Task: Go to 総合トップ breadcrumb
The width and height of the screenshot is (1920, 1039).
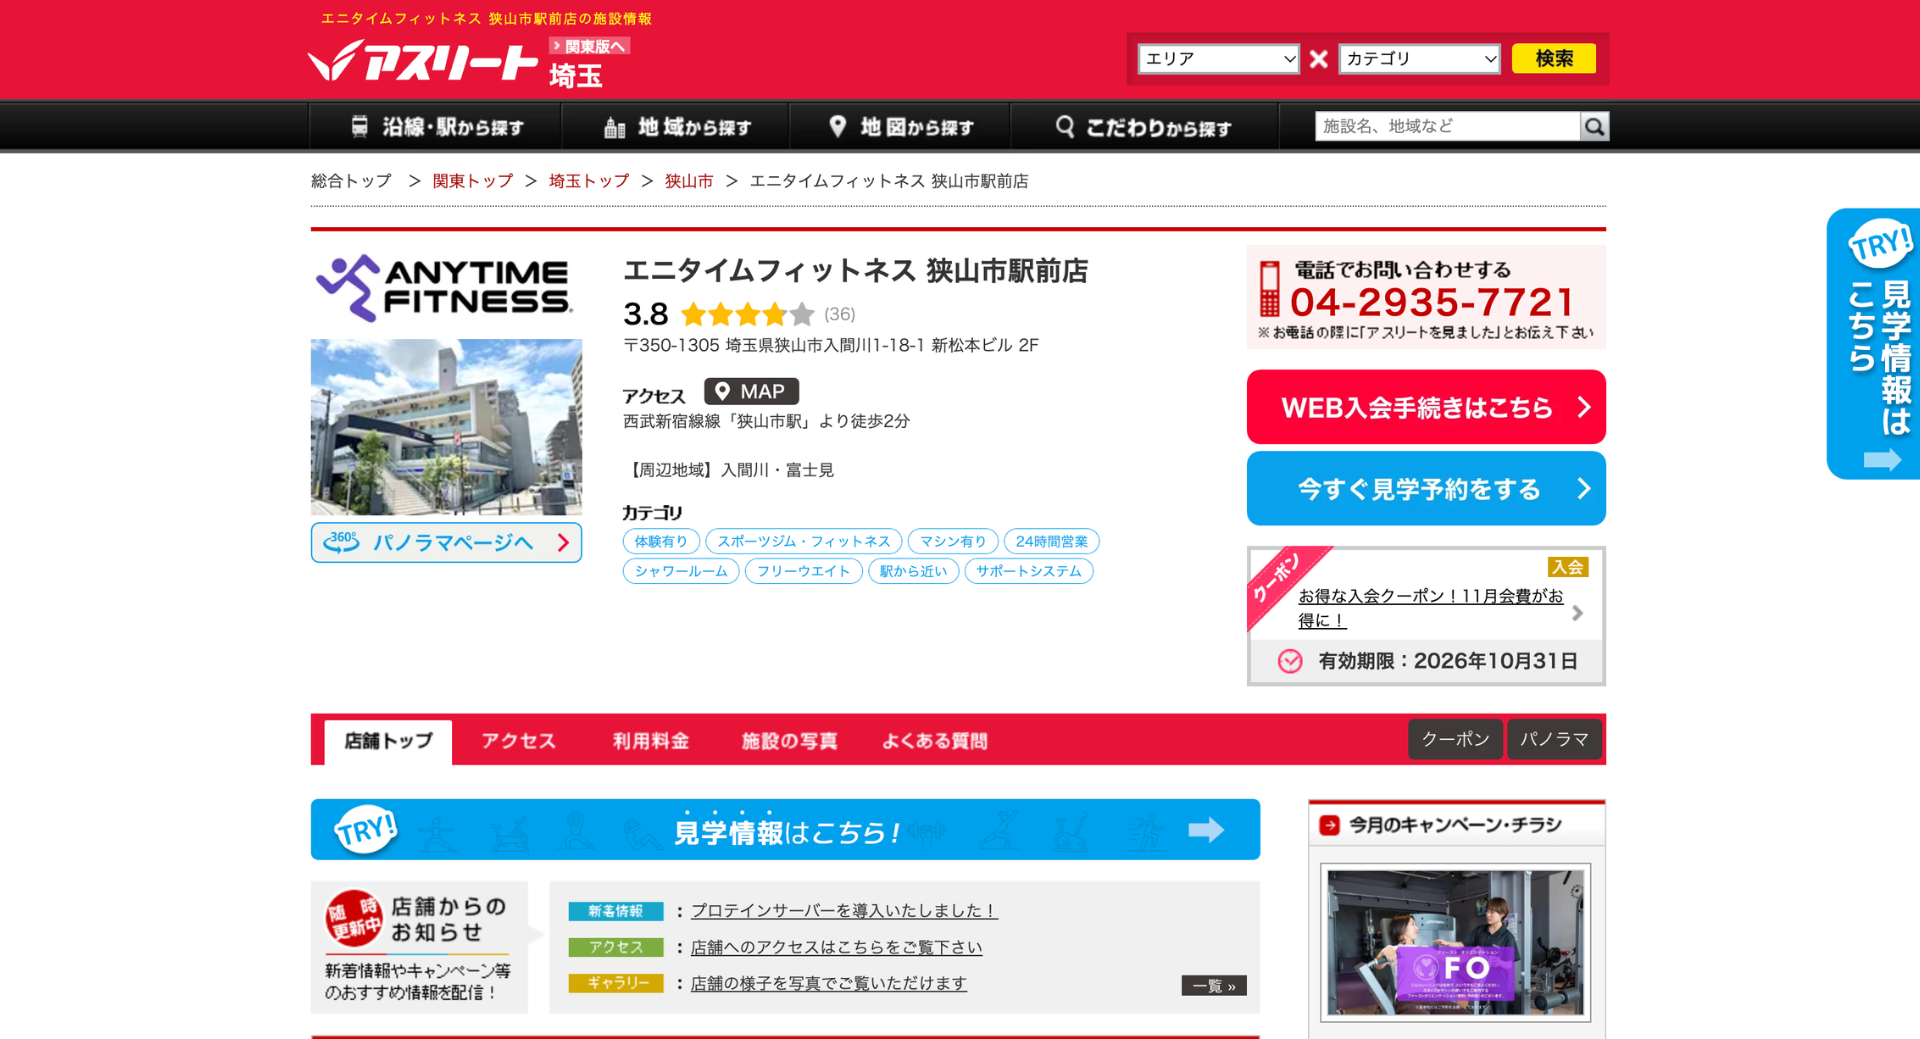Action: coord(351,181)
